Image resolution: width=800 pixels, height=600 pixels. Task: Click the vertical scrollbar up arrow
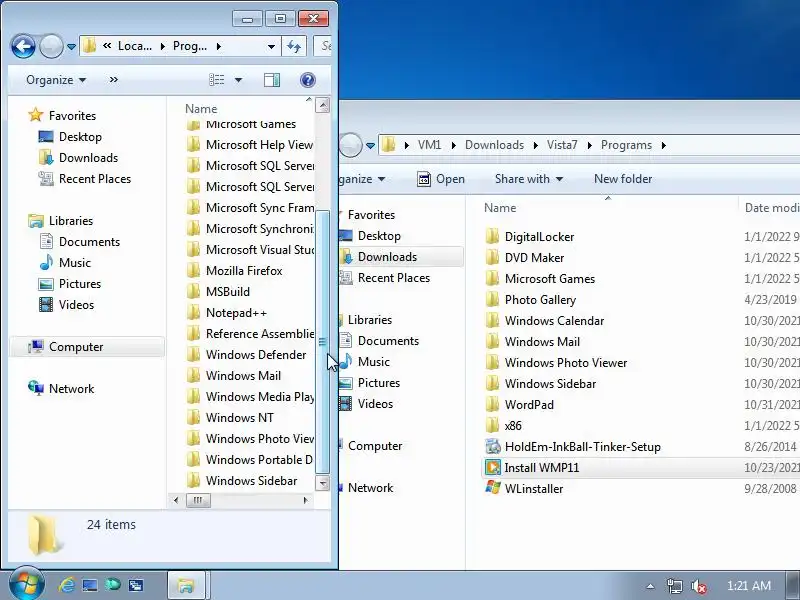point(322,106)
